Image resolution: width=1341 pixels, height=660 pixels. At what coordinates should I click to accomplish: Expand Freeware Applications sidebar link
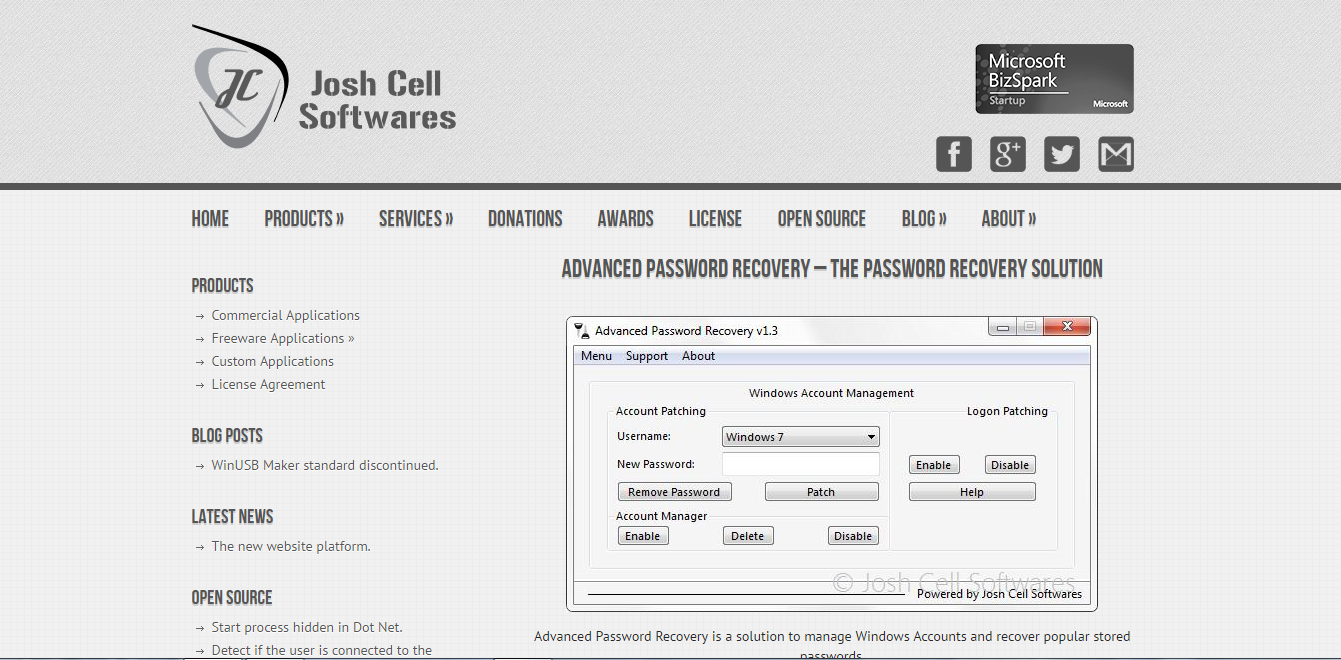(x=283, y=338)
